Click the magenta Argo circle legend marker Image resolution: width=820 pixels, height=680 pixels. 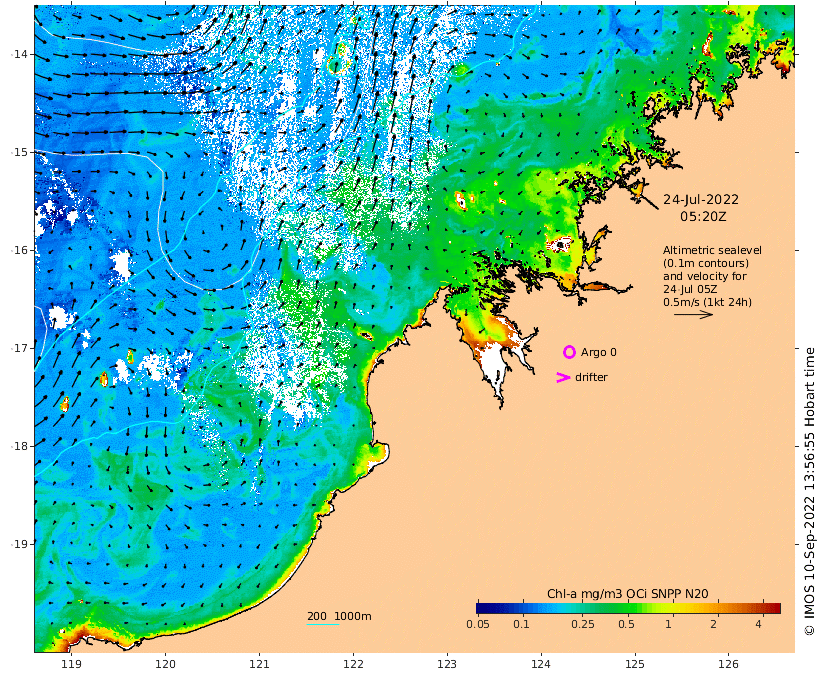point(569,352)
